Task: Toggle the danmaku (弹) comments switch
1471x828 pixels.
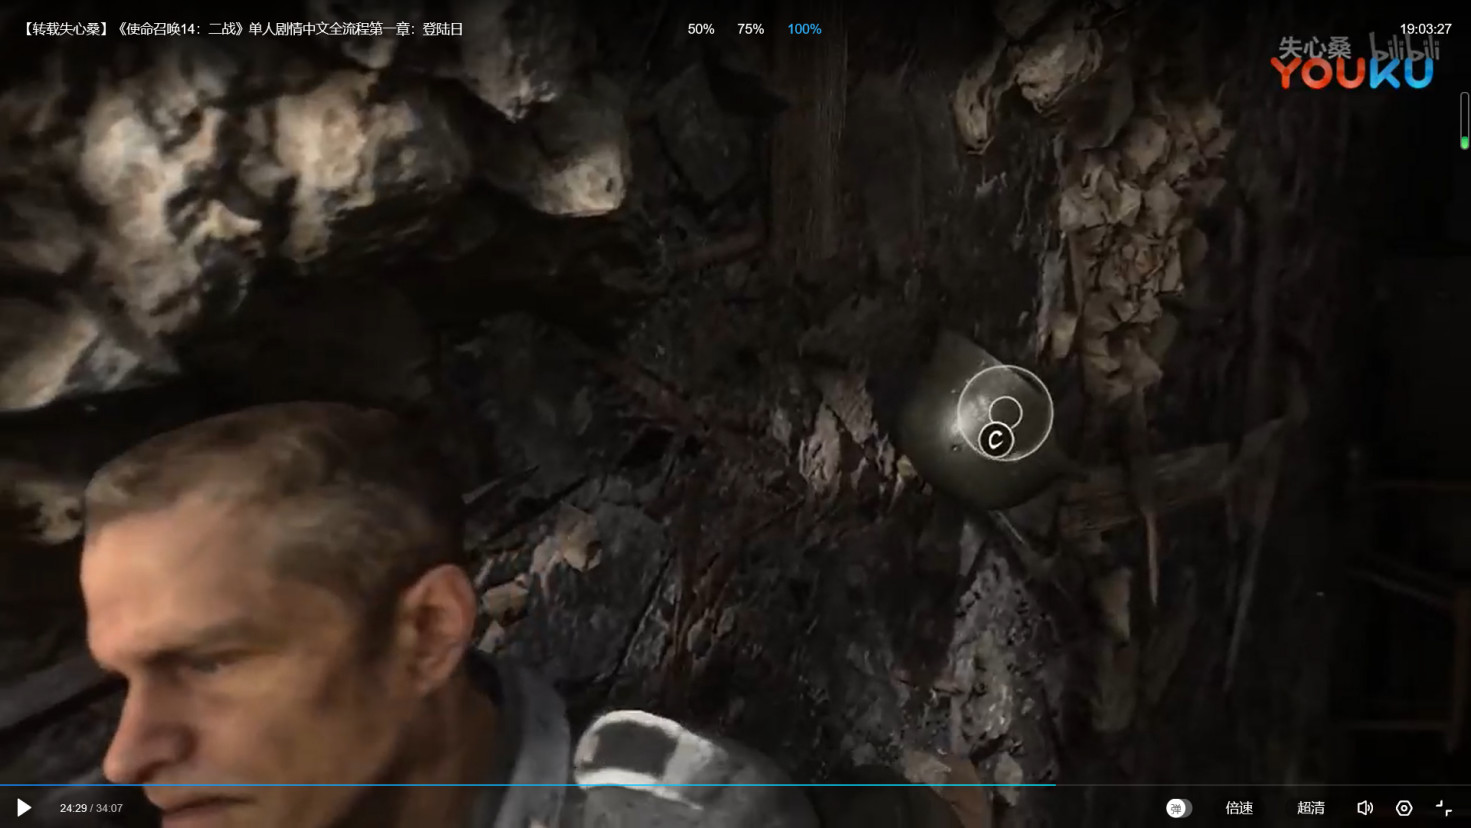Action: tap(1179, 808)
